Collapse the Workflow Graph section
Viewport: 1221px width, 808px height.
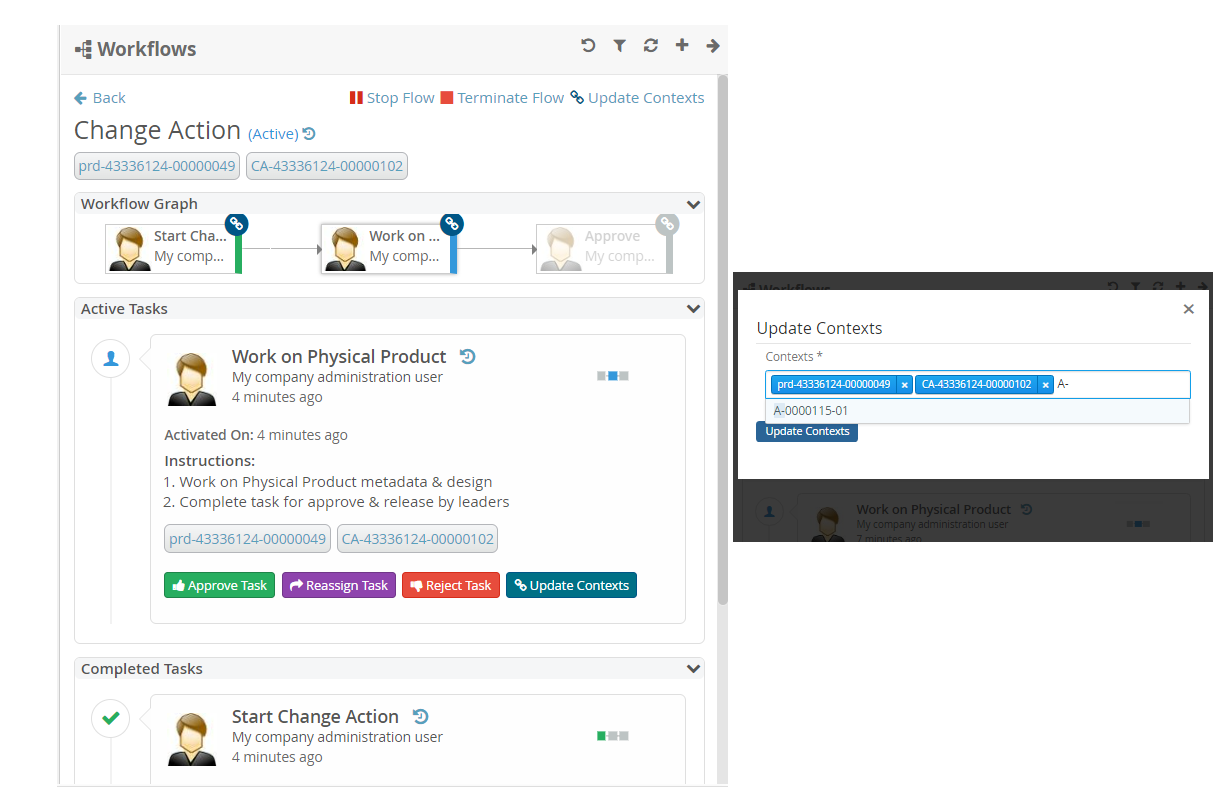click(693, 204)
